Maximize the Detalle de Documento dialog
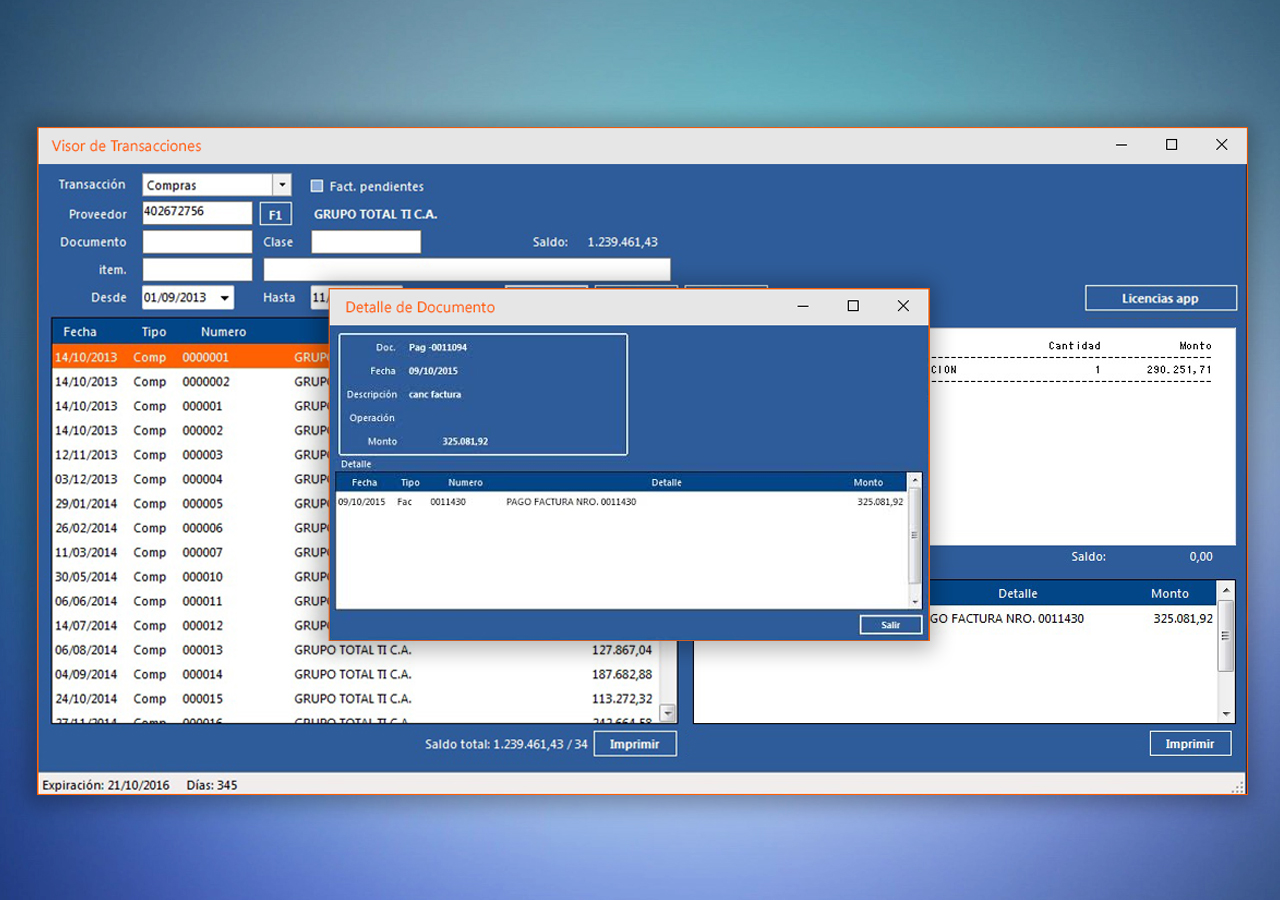The height and width of the screenshot is (900, 1280). [x=853, y=307]
